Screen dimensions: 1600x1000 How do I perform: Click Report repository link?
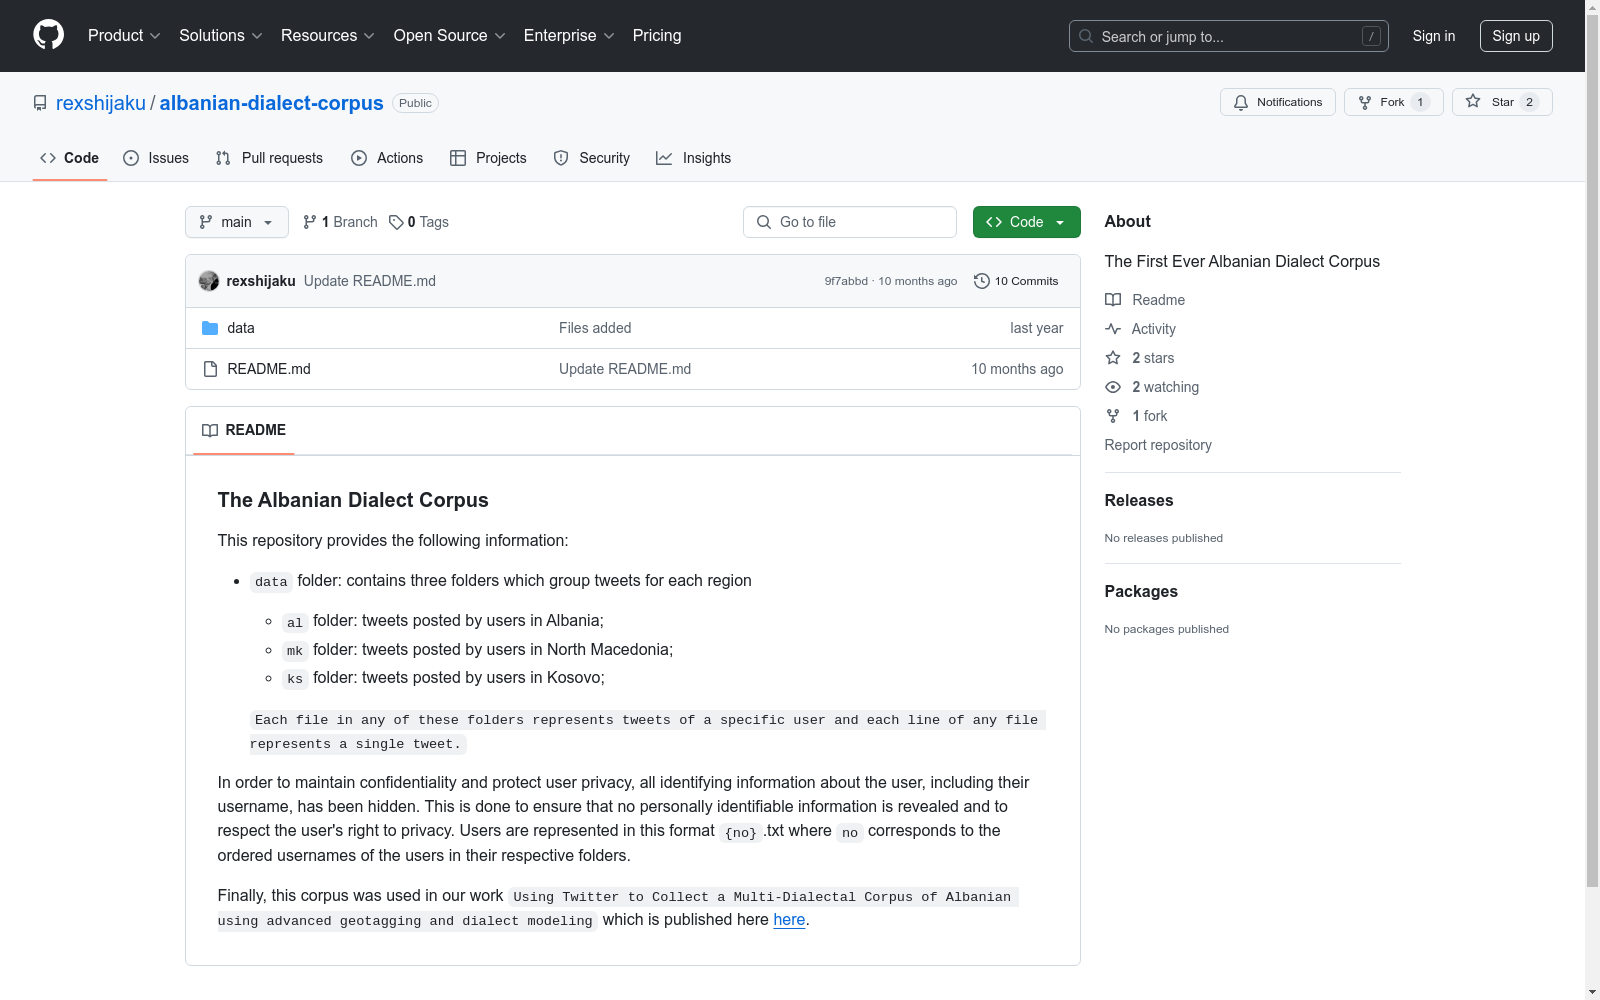tap(1158, 445)
